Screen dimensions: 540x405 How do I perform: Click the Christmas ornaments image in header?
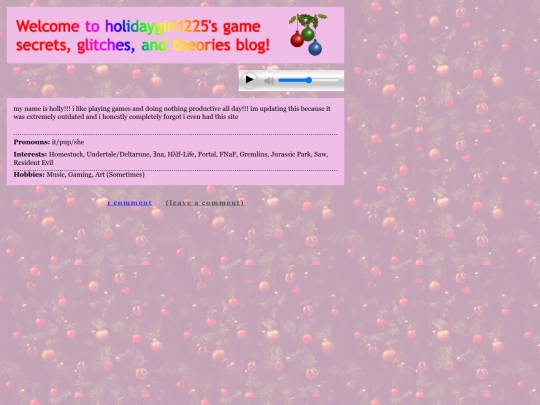[308, 34]
